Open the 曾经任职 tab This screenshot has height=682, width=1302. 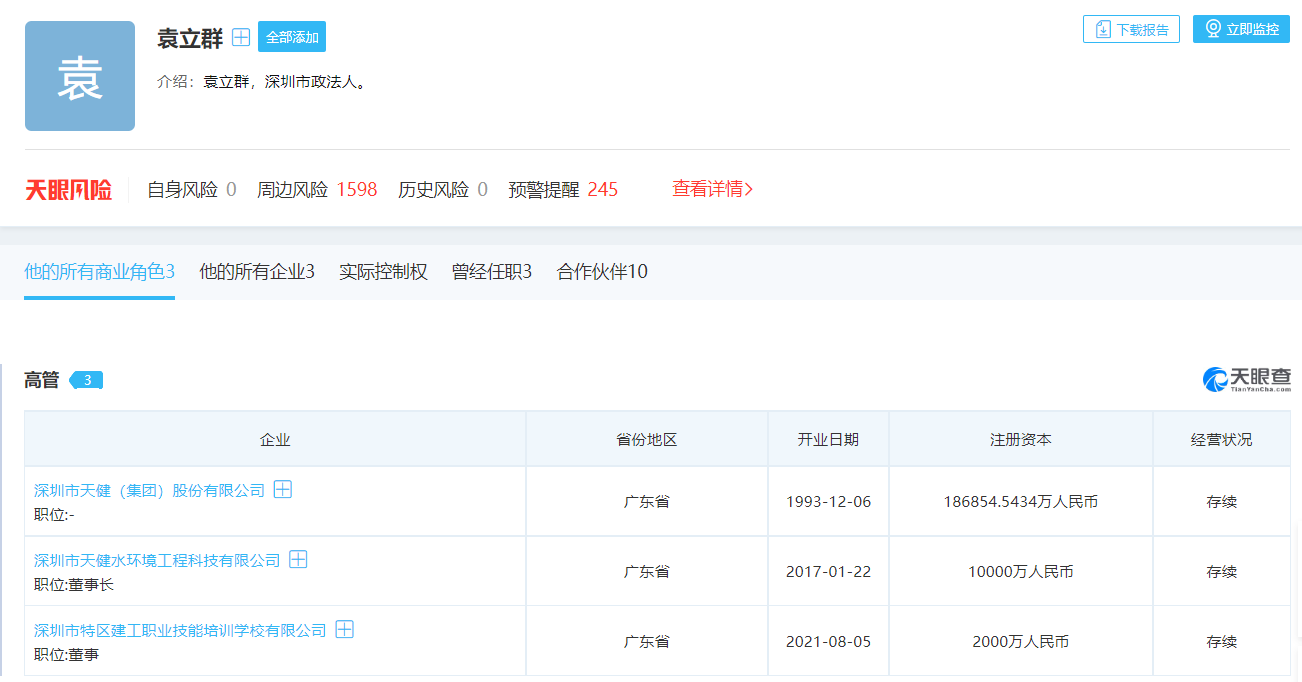[x=491, y=272]
